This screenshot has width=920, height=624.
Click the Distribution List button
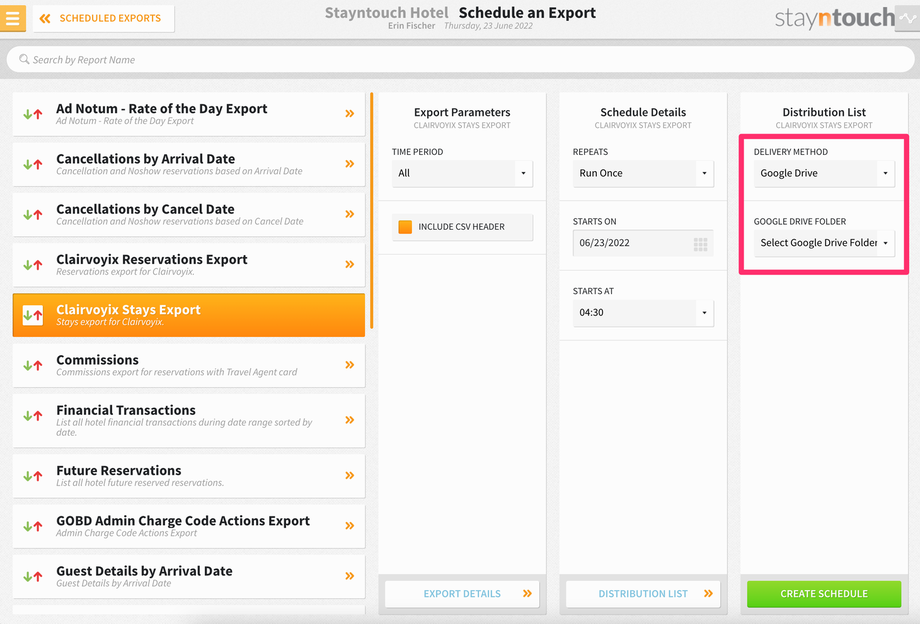[643, 594]
